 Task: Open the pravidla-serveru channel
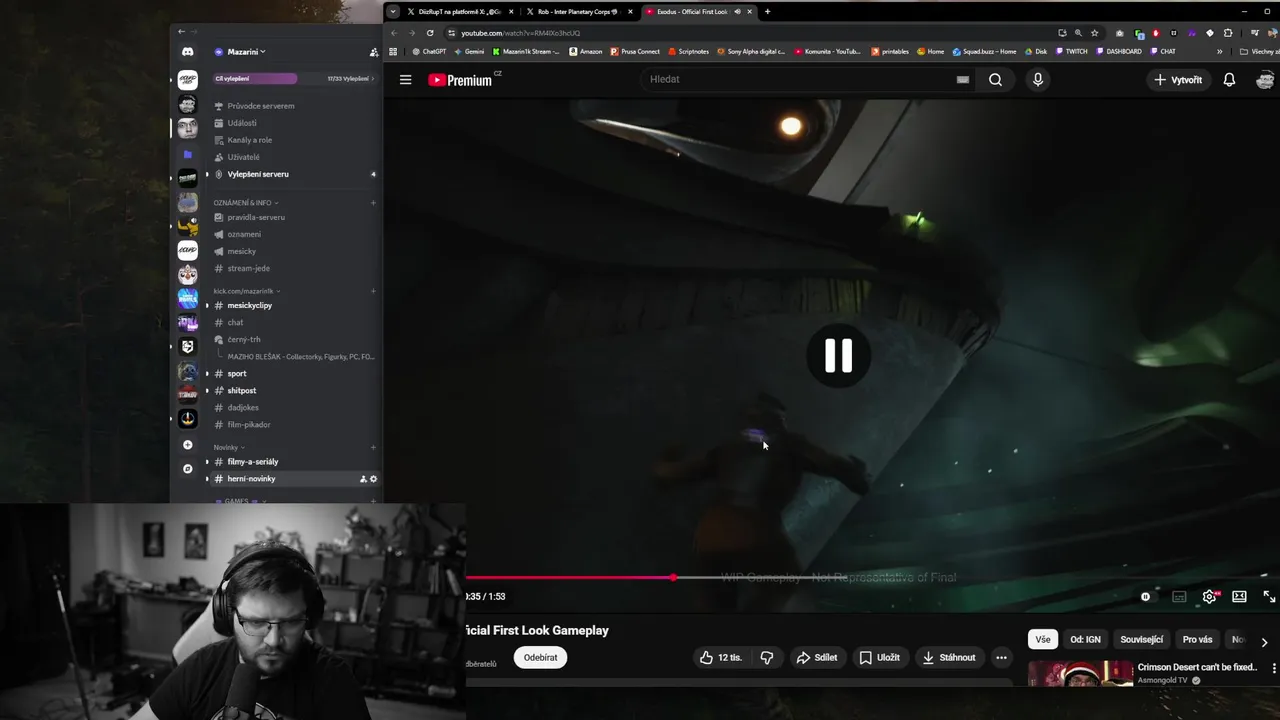[x=256, y=217]
